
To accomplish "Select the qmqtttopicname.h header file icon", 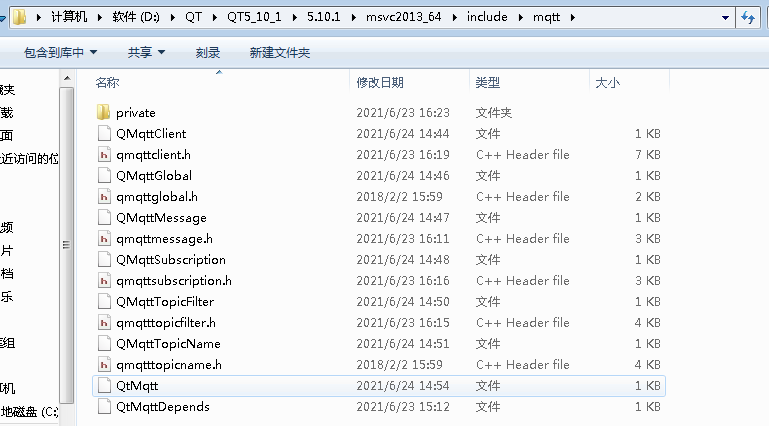I will click(x=104, y=365).
